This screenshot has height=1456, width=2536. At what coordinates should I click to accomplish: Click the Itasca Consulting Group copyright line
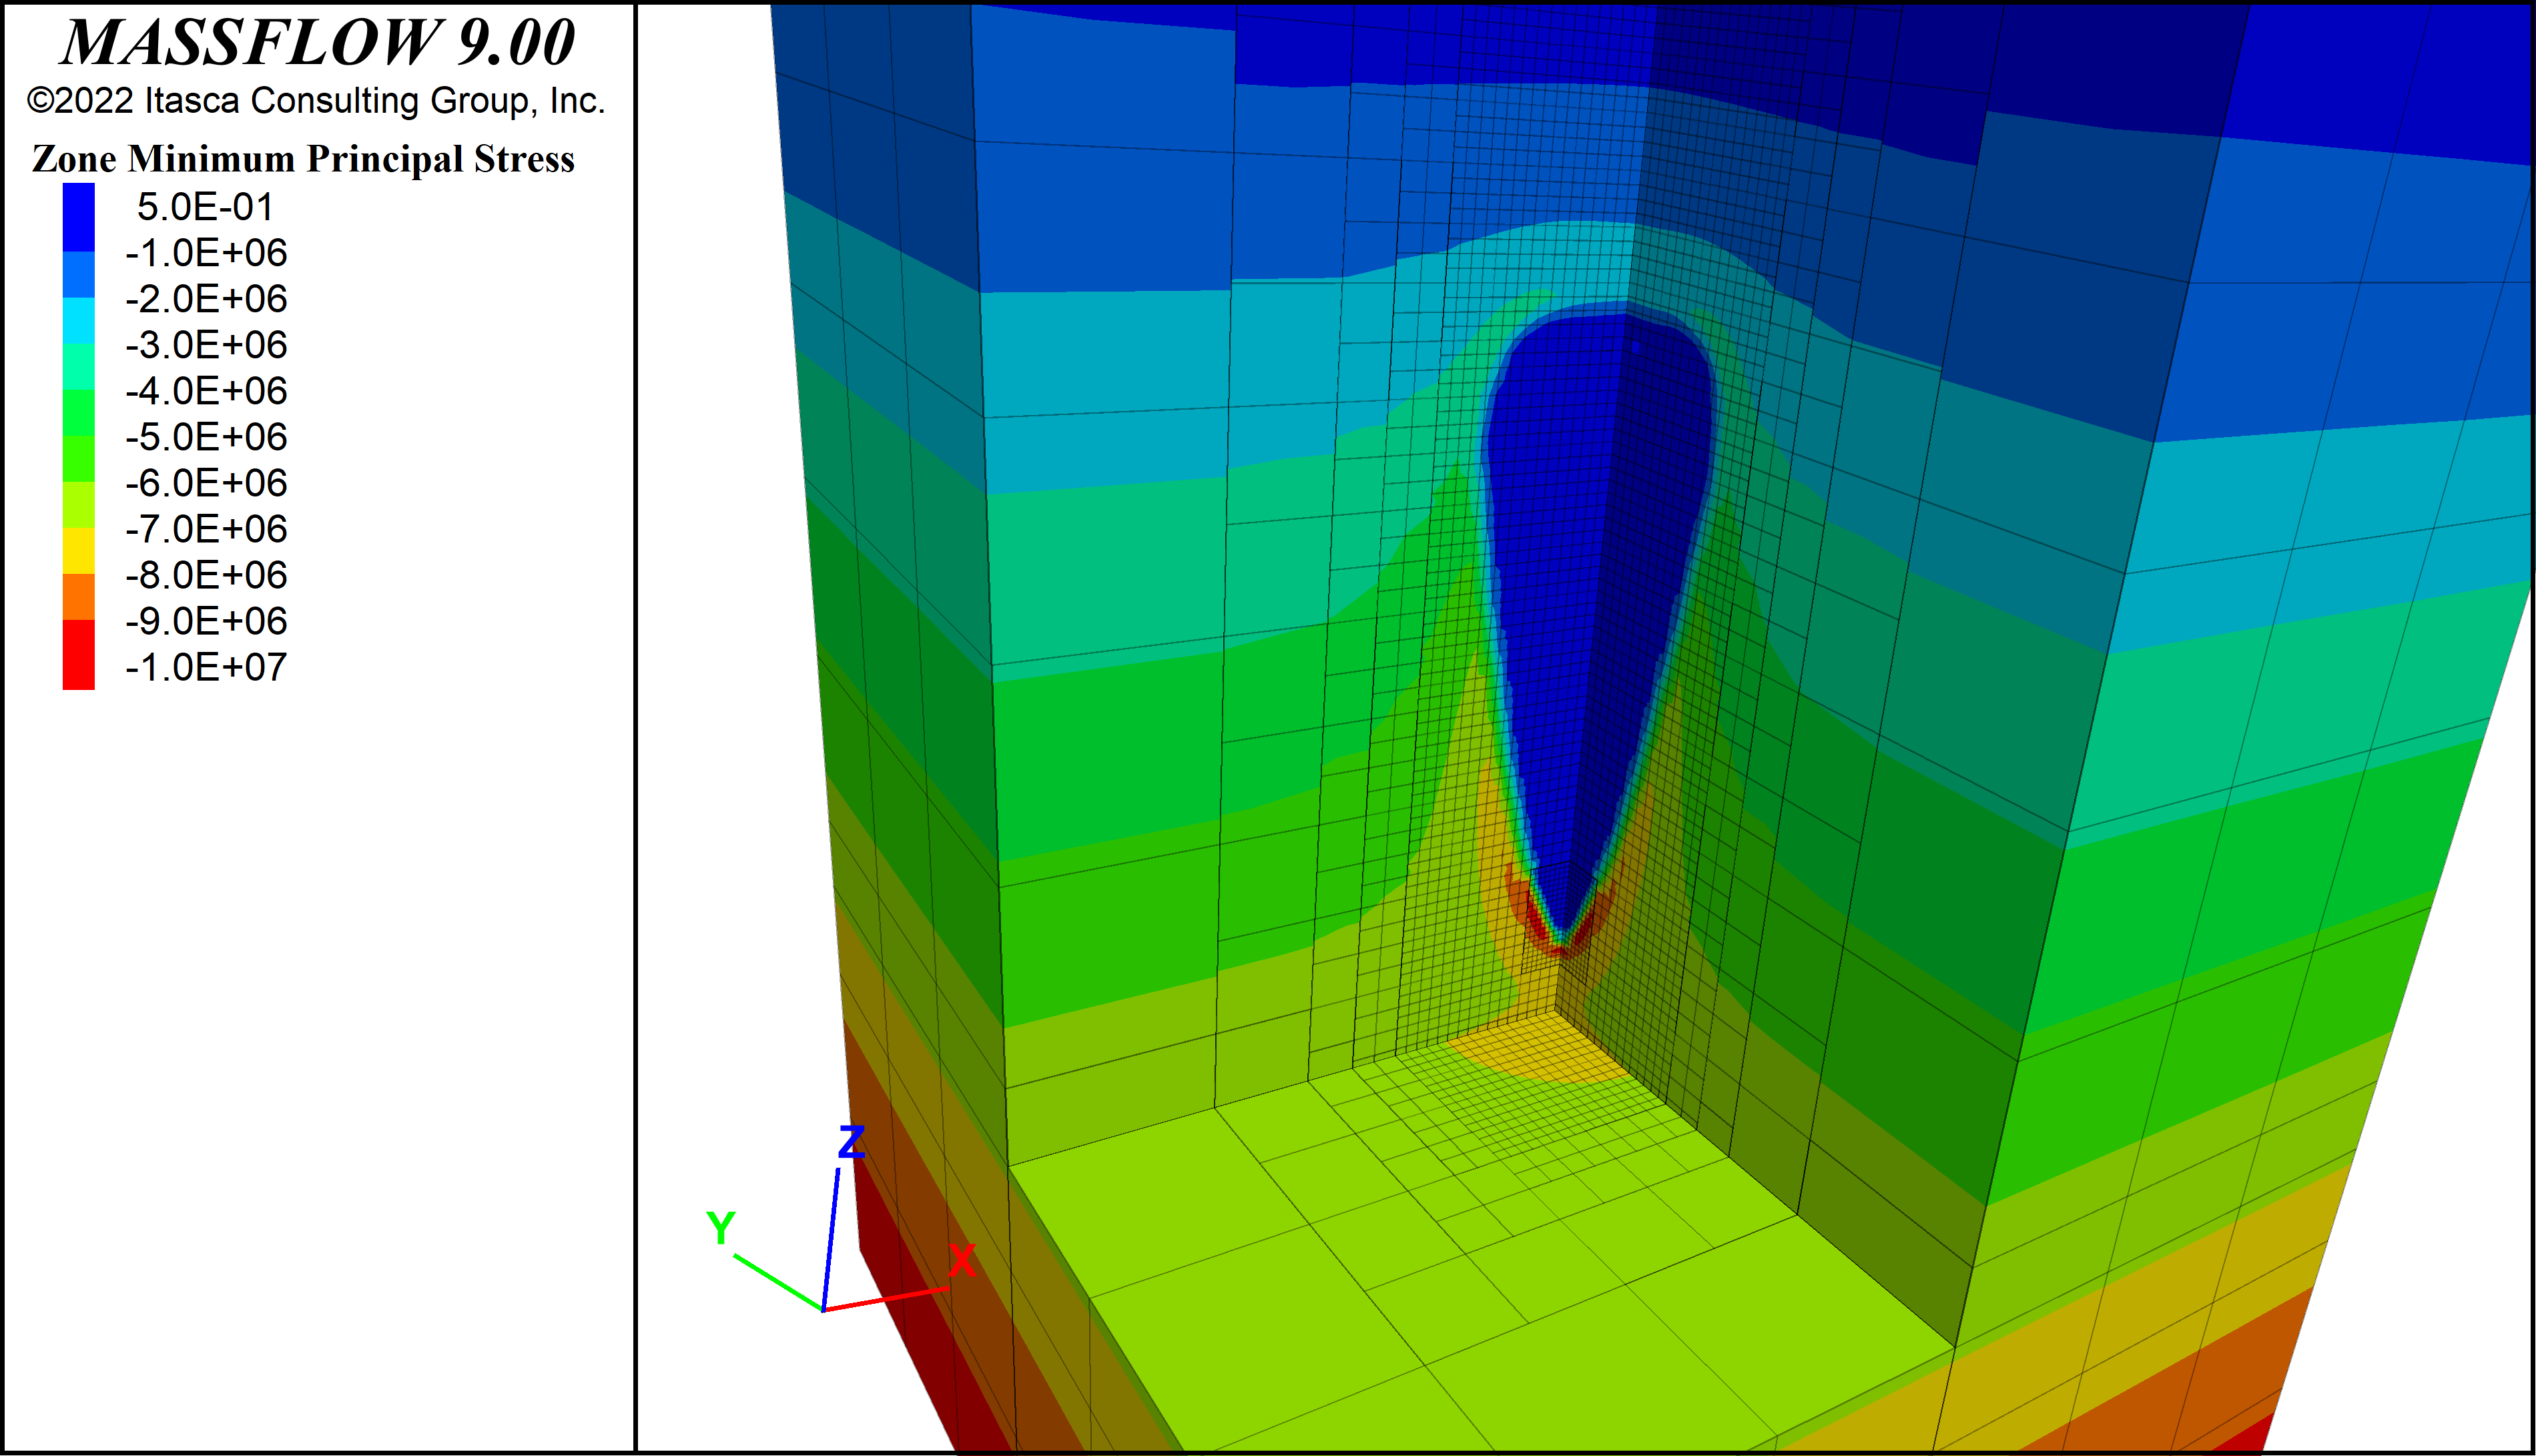316,101
